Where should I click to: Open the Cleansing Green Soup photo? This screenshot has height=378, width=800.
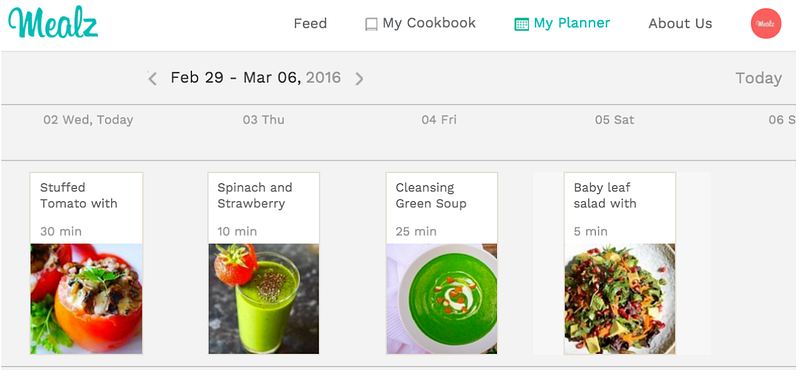point(442,299)
